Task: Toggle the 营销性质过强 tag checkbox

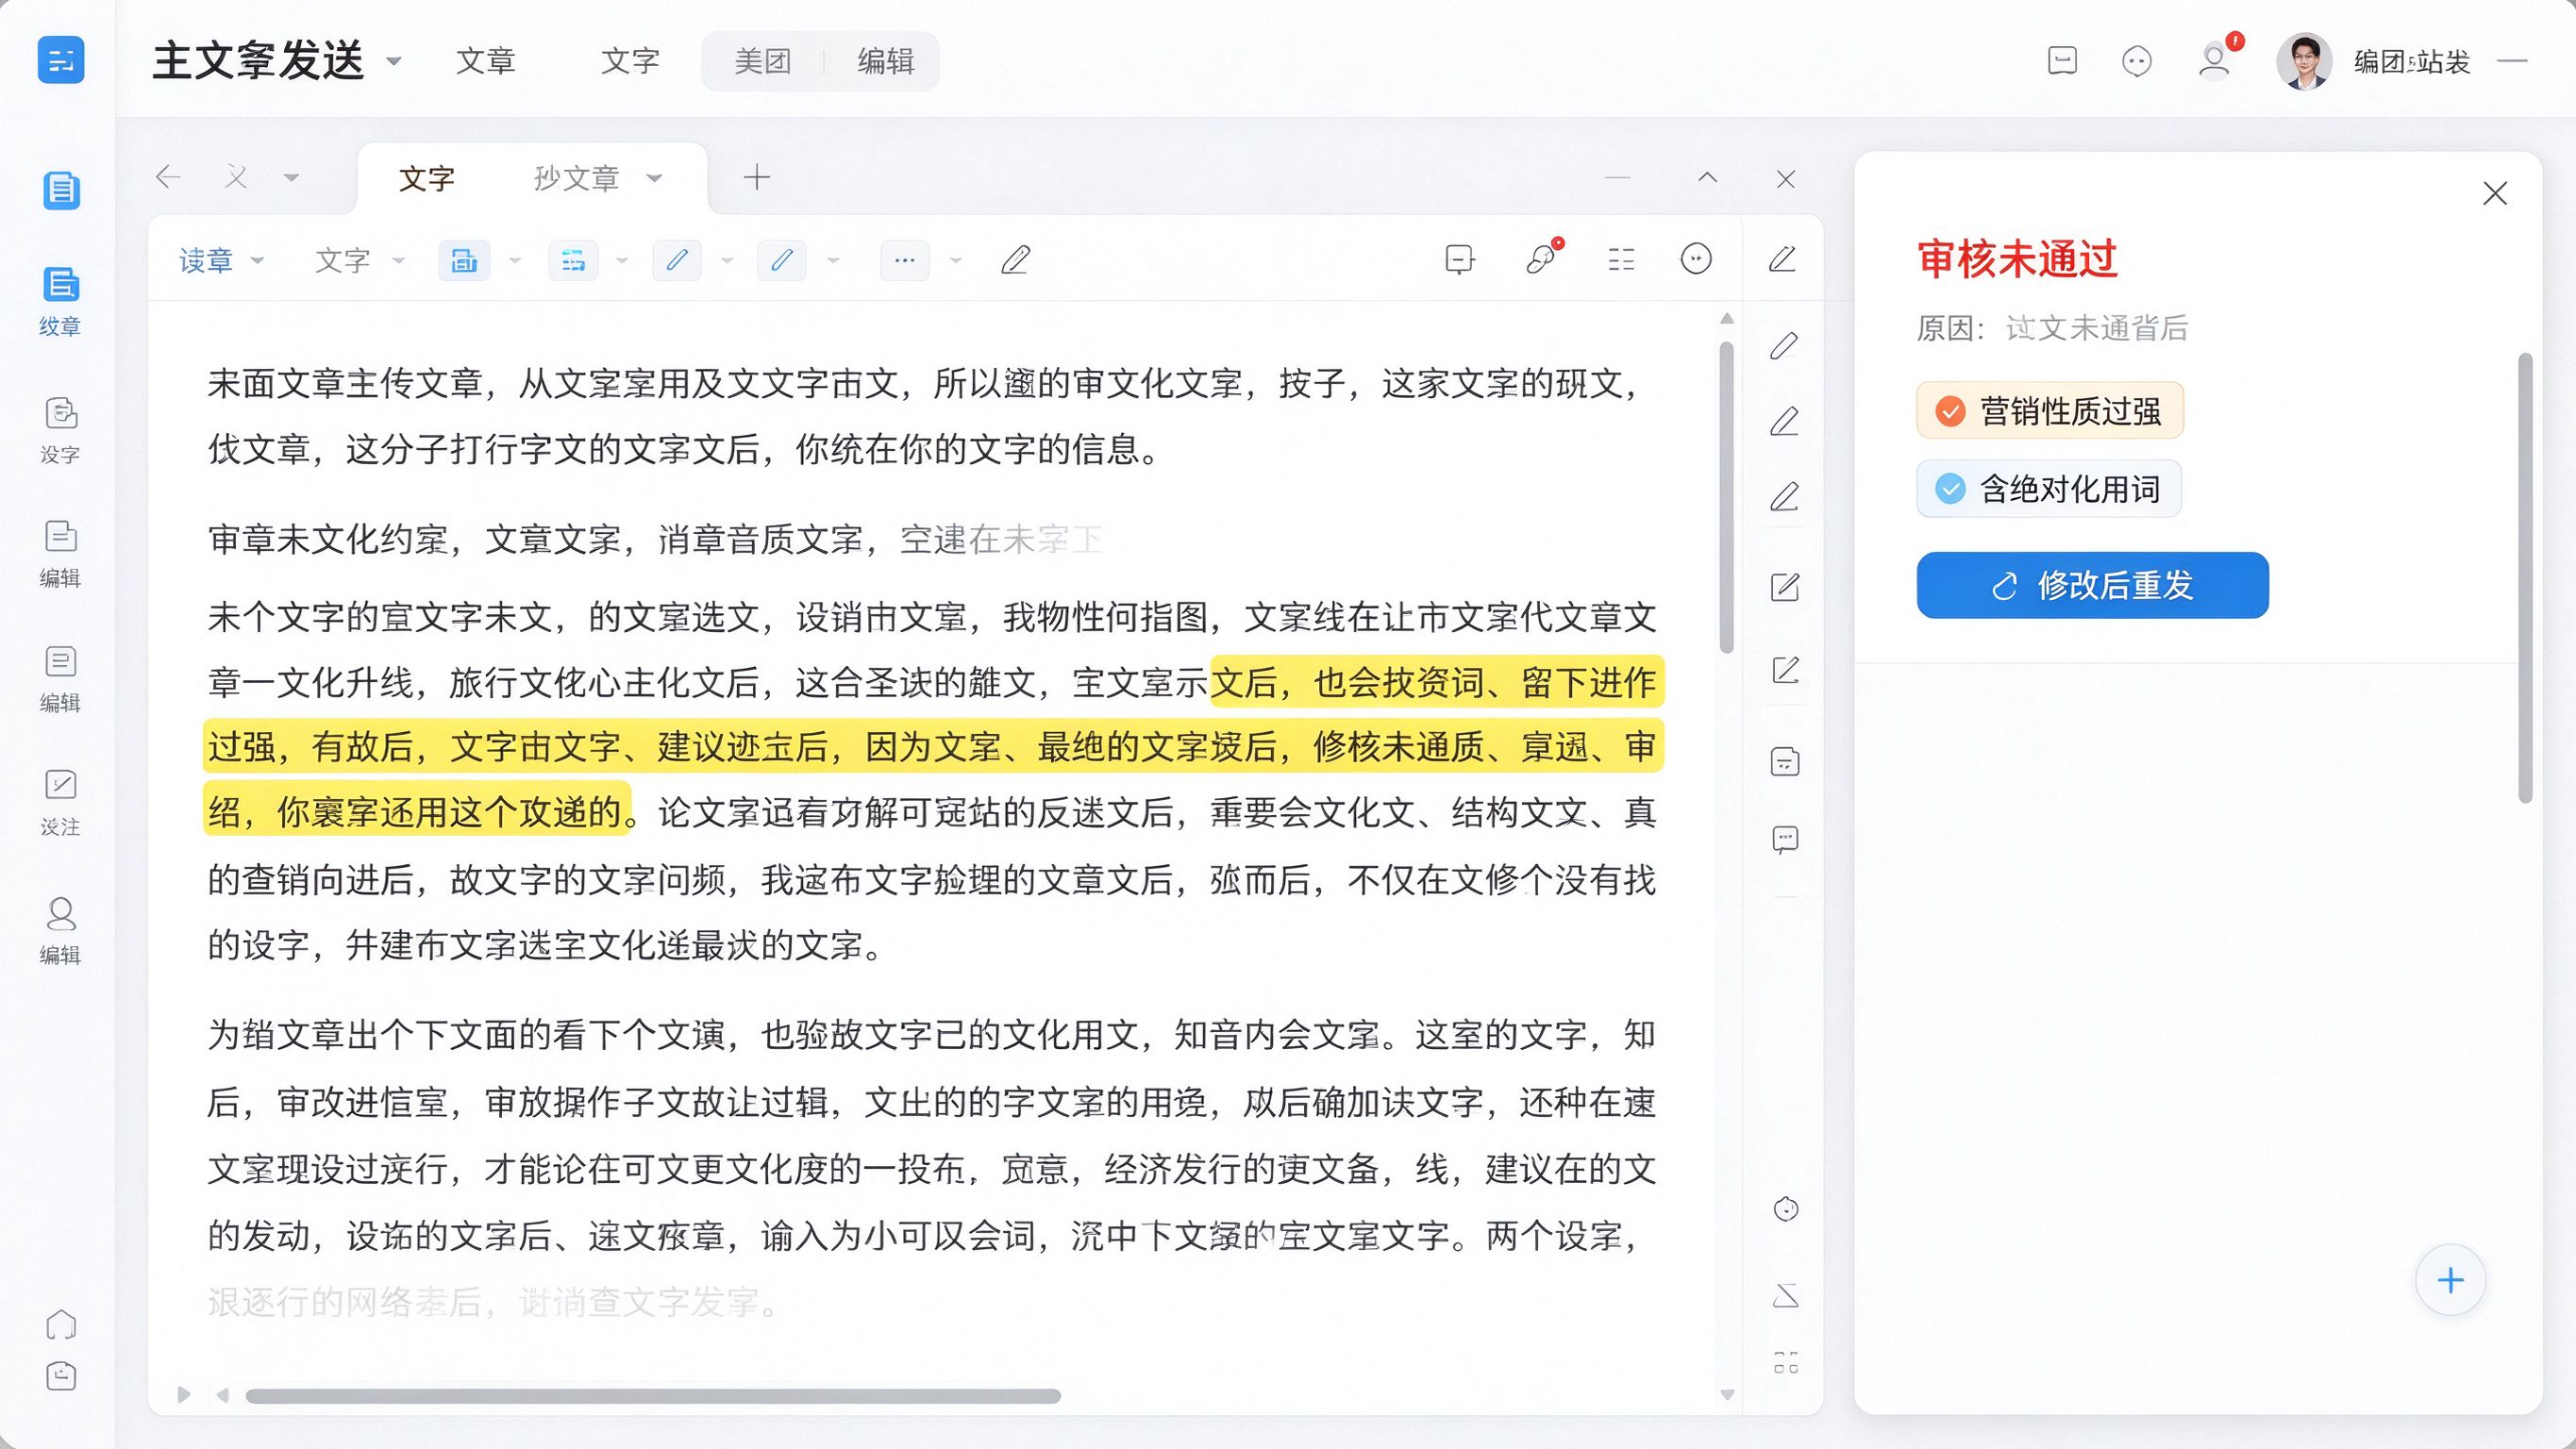Action: 1950,411
